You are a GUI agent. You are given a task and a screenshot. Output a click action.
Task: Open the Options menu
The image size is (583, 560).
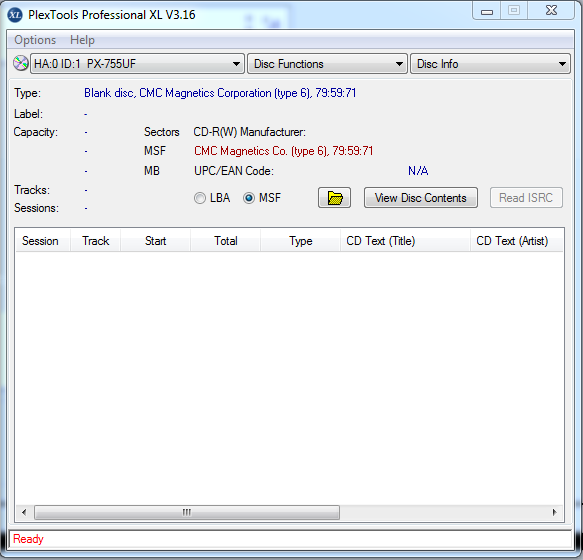pyautogui.click(x=35, y=40)
